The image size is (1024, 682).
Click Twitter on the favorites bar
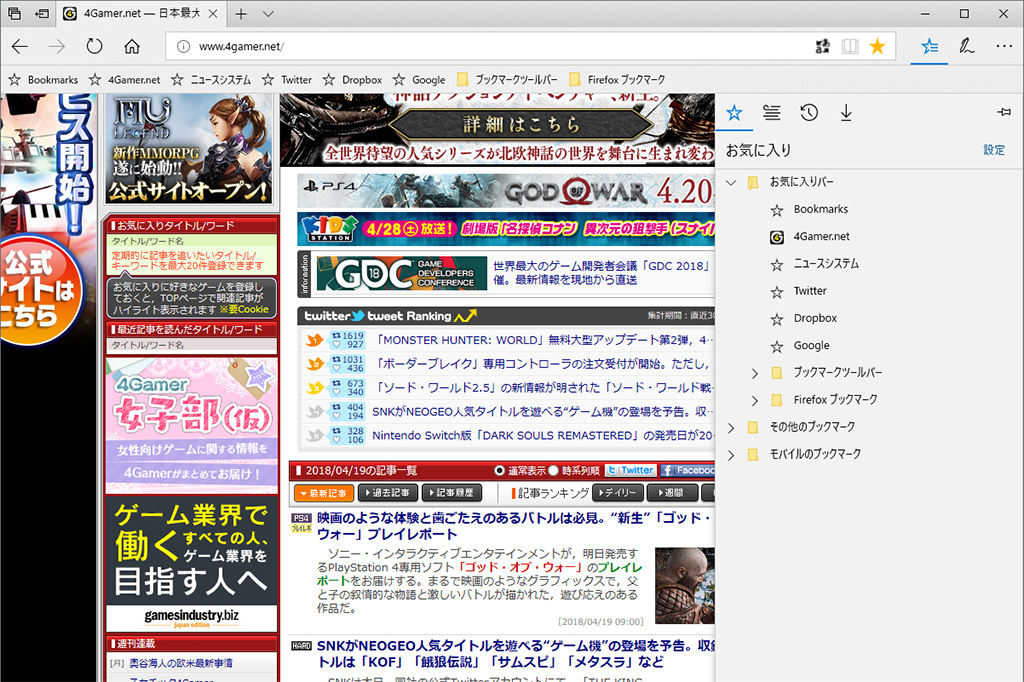(x=287, y=80)
